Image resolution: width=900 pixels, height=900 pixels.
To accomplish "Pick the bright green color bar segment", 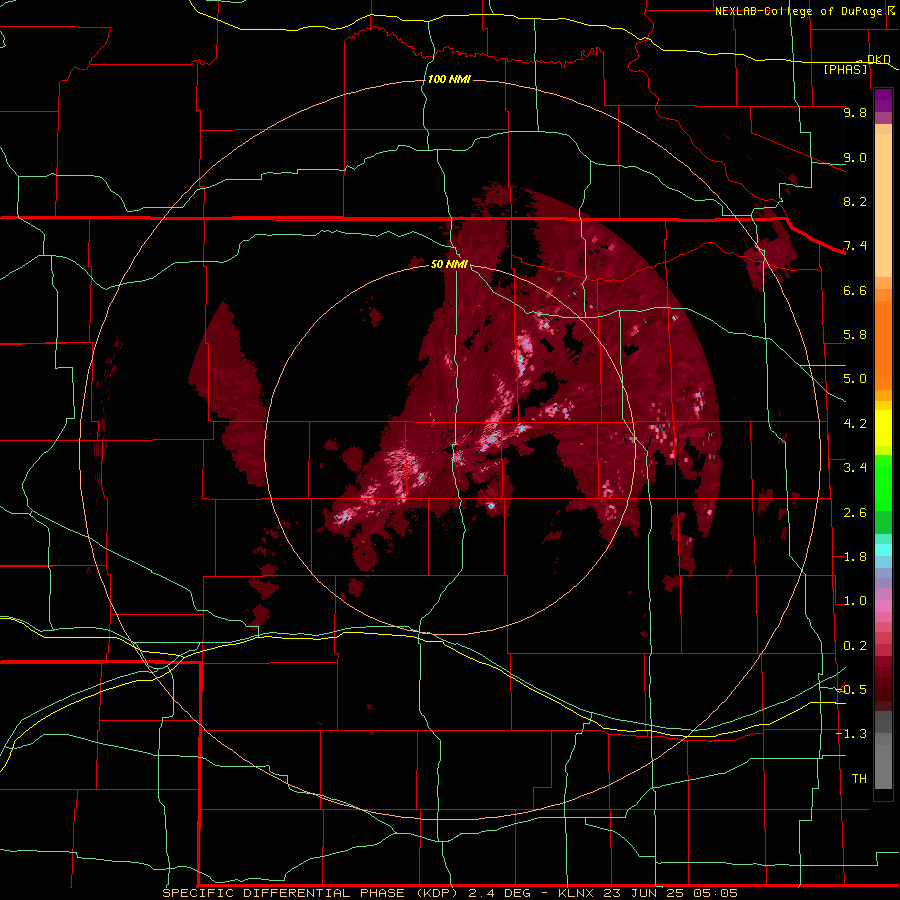I will [883, 483].
